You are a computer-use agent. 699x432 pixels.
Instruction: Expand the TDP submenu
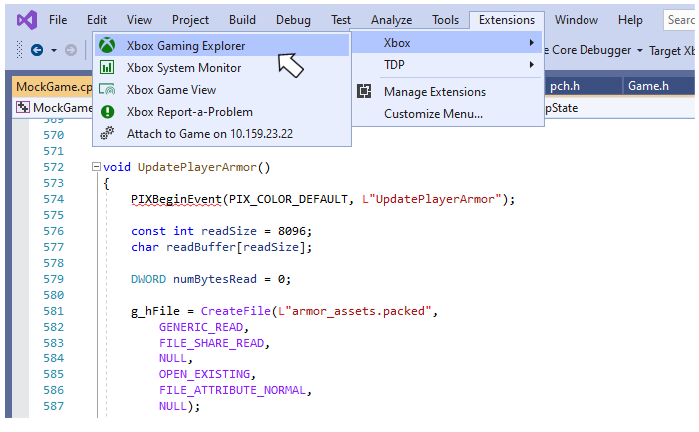point(447,65)
